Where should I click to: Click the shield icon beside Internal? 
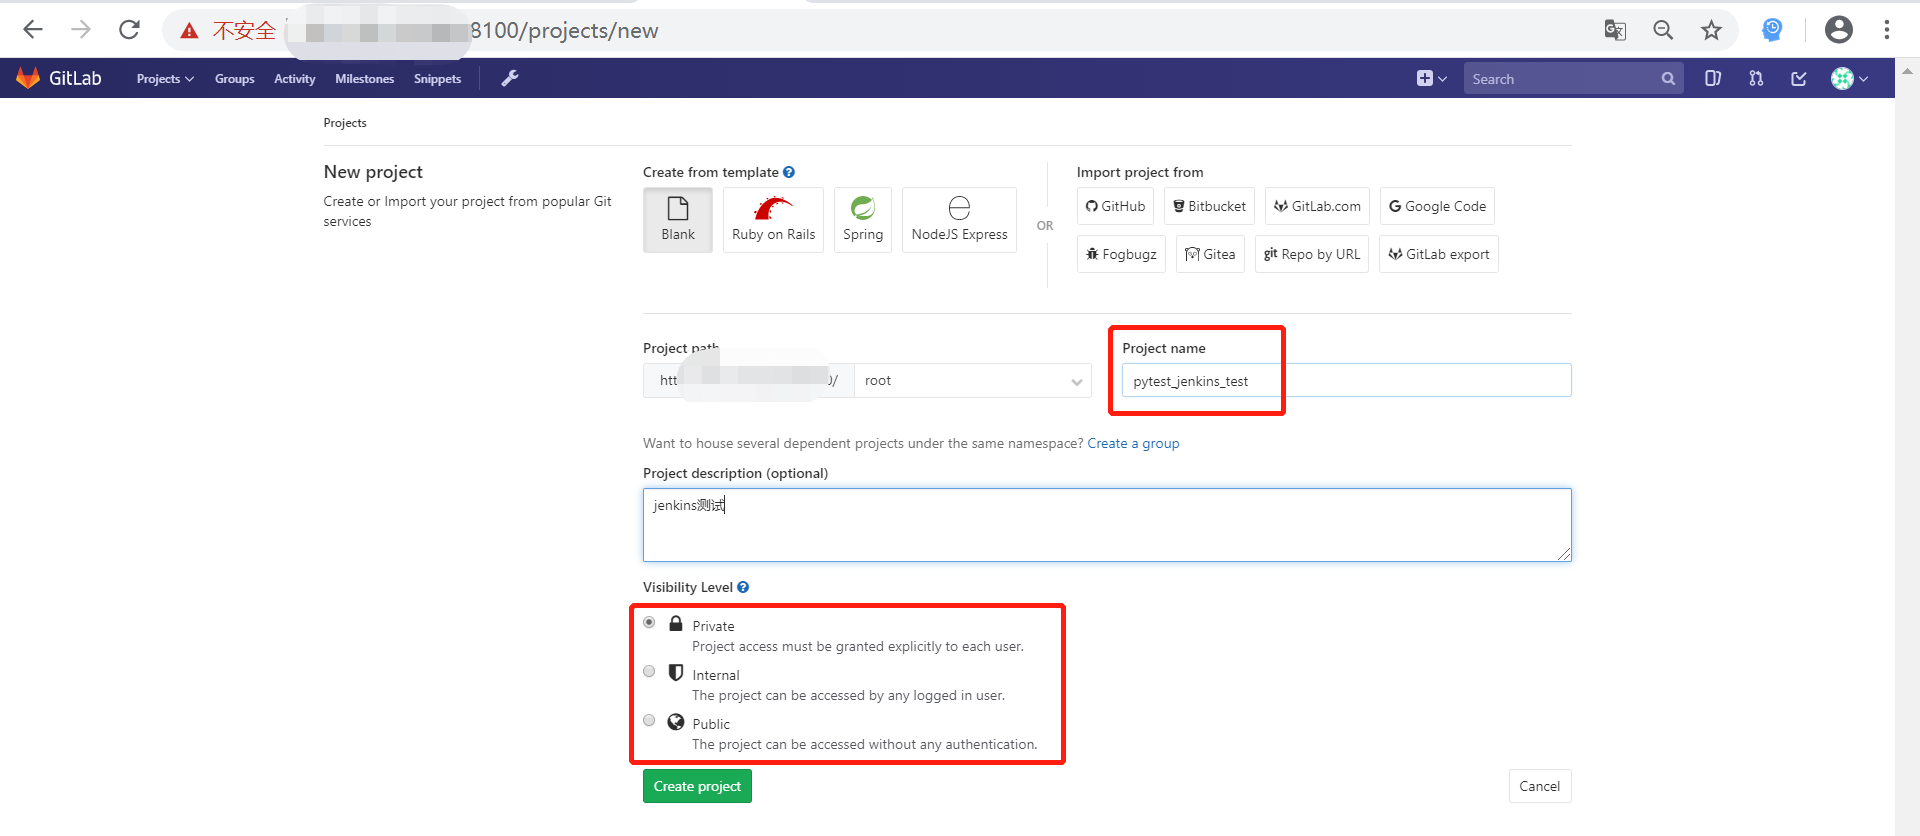pyautogui.click(x=676, y=672)
